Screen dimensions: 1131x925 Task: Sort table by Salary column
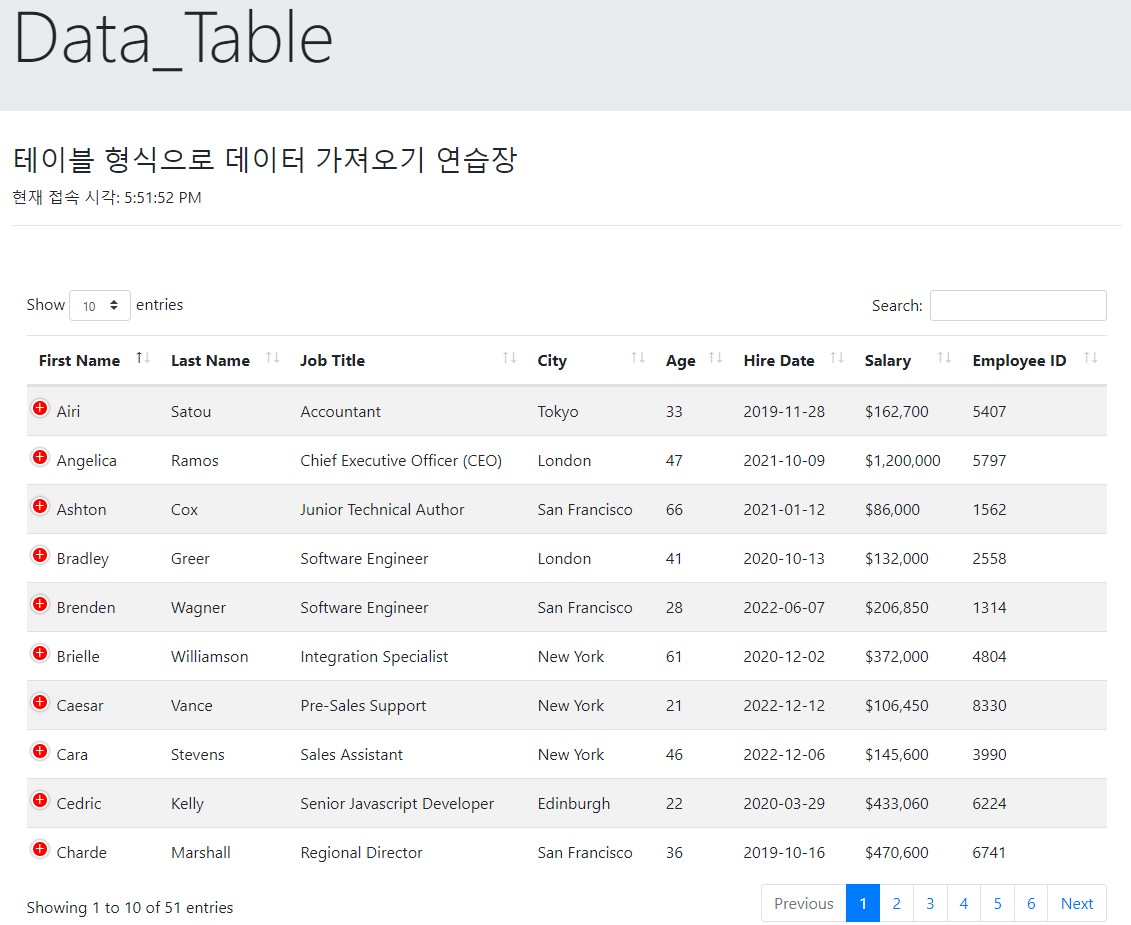tap(907, 360)
